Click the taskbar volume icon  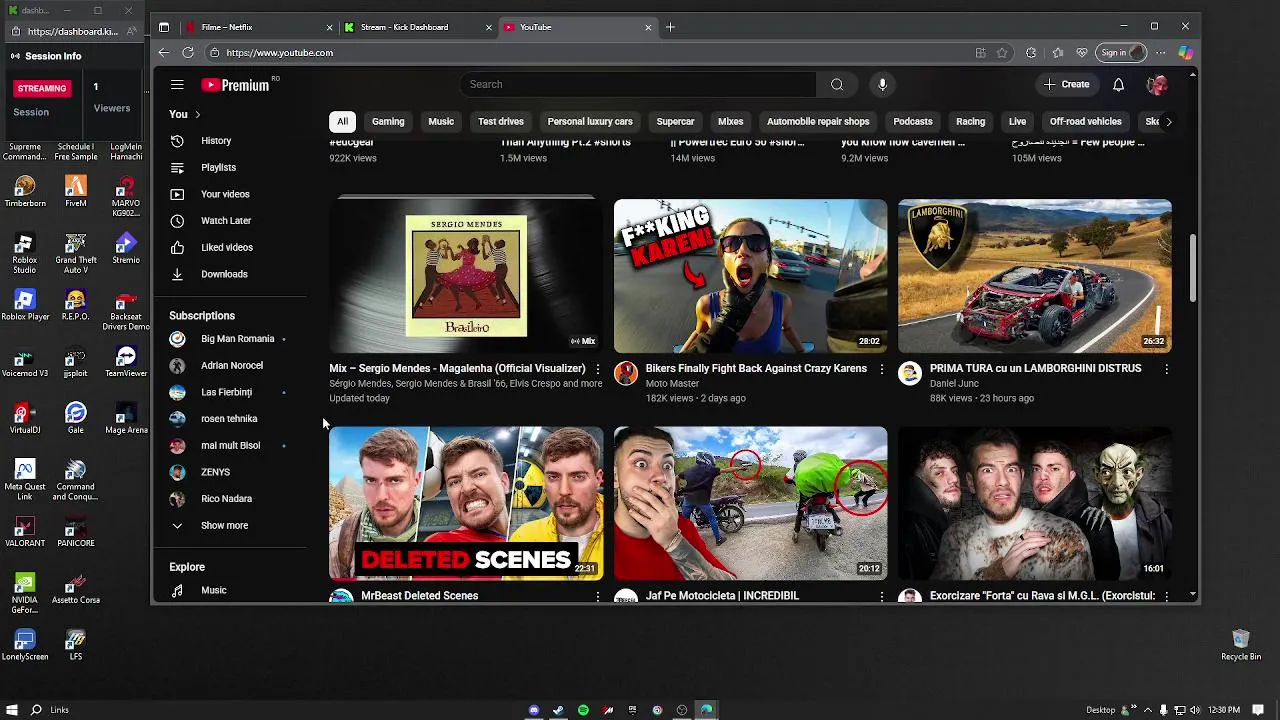point(1195,710)
